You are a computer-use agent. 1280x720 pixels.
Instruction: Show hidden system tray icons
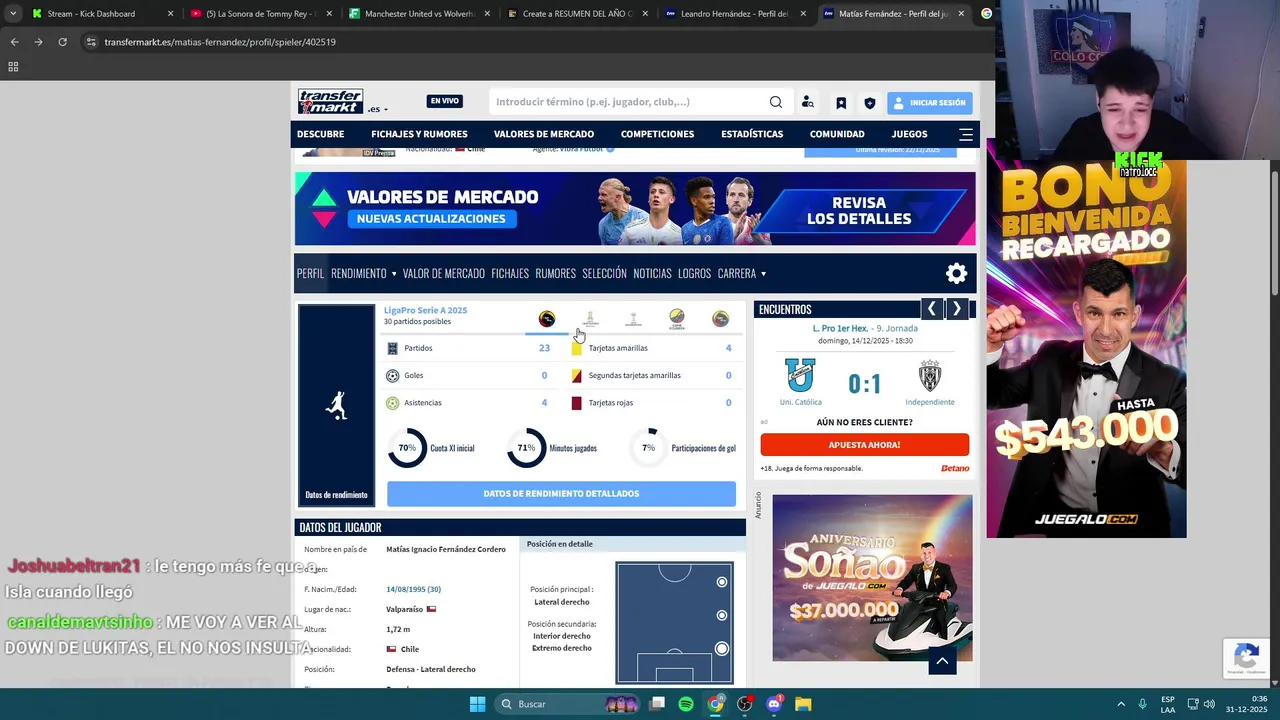pos(1120,704)
